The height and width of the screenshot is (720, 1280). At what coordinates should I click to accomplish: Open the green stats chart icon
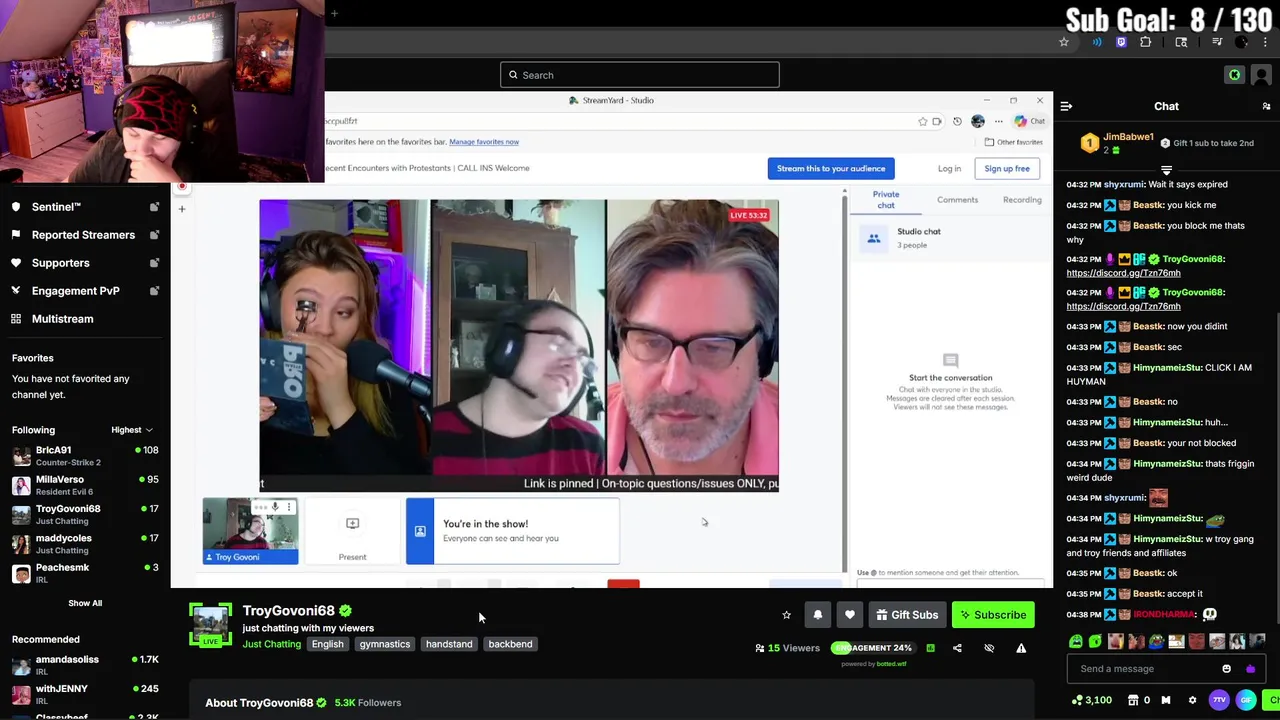(930, 648)
